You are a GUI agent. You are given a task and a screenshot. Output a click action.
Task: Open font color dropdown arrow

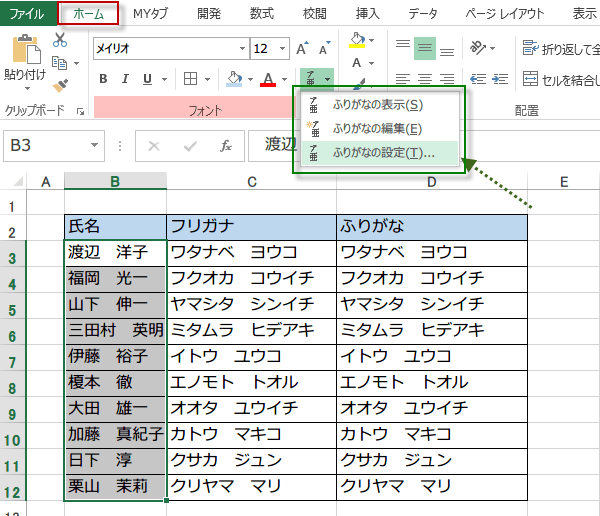click(284, 79)
